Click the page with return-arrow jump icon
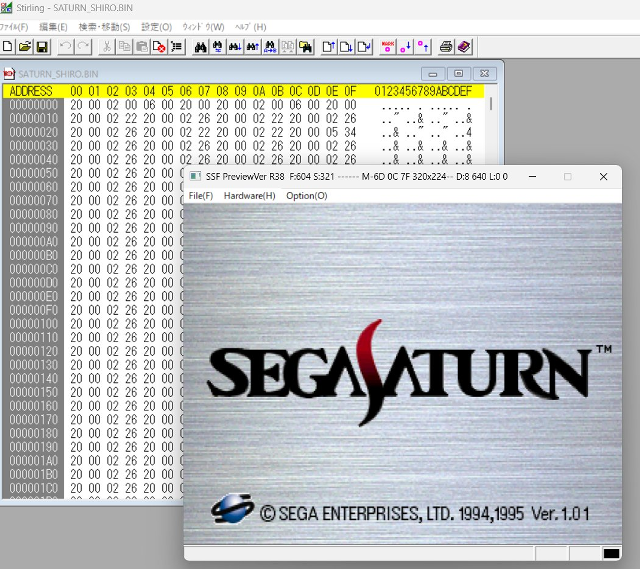The image size is (640, 569). click(x=364, y=47)
